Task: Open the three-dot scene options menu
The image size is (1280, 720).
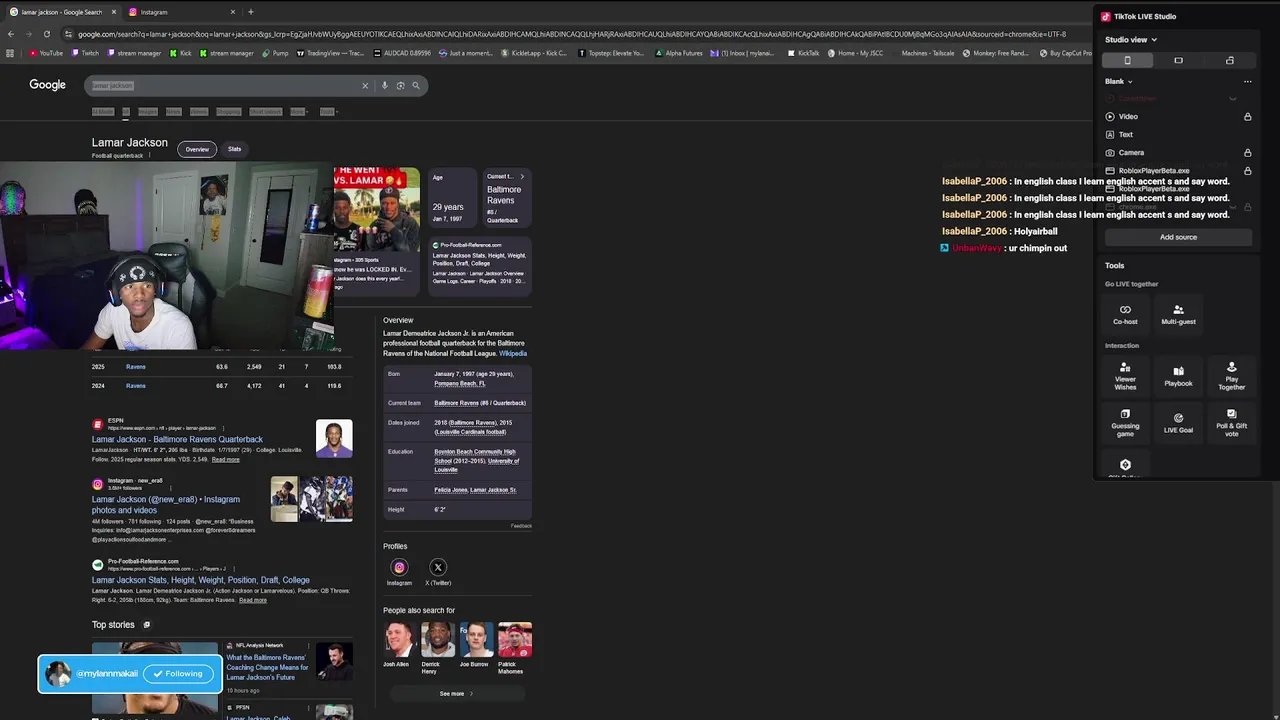Action: coord(1247,81)
